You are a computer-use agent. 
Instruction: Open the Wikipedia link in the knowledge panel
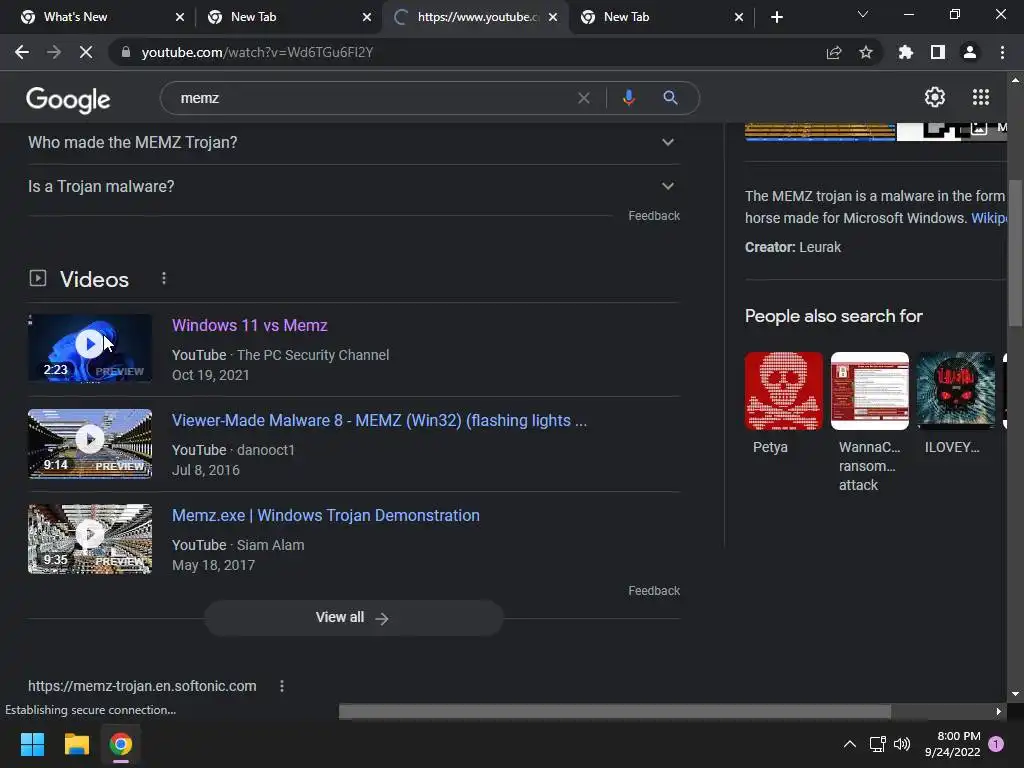(x=989, y=218)
